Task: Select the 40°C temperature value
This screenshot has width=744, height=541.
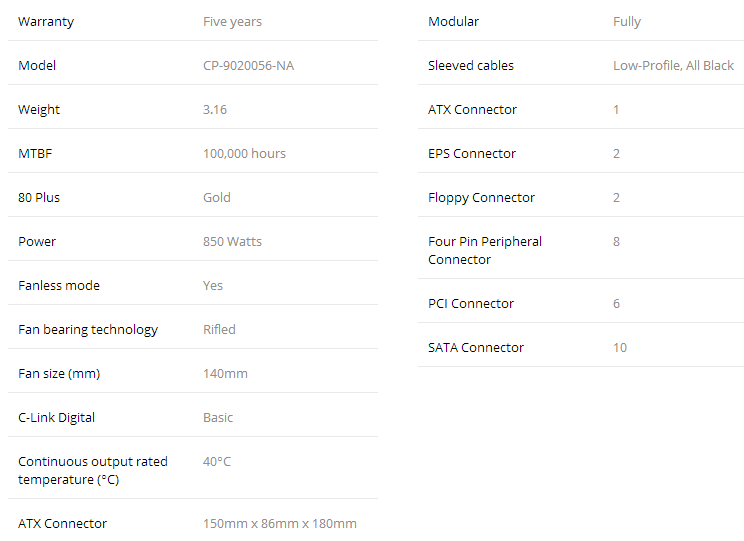Action: click(x=217, y=462)
